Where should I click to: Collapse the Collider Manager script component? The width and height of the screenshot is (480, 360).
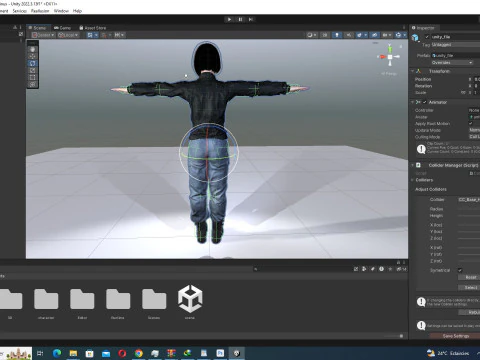pos(413,165)
